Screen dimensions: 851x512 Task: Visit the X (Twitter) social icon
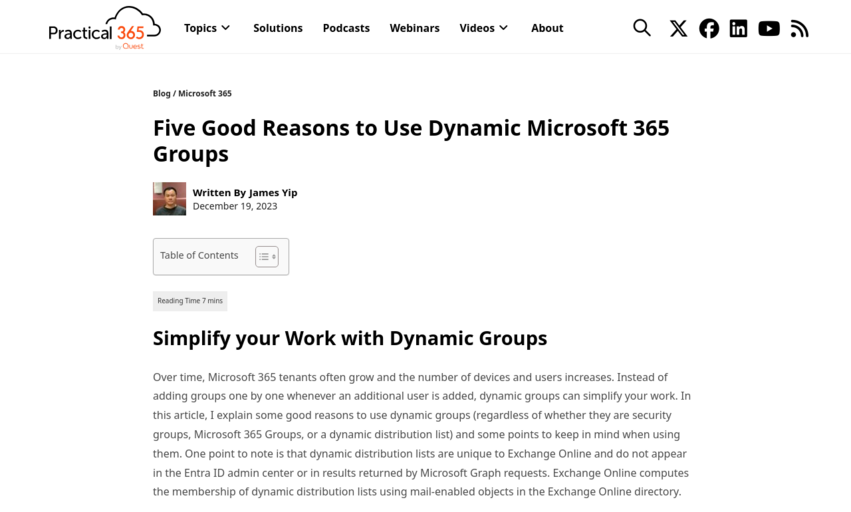pyautogui.click(x=678, y=28)
